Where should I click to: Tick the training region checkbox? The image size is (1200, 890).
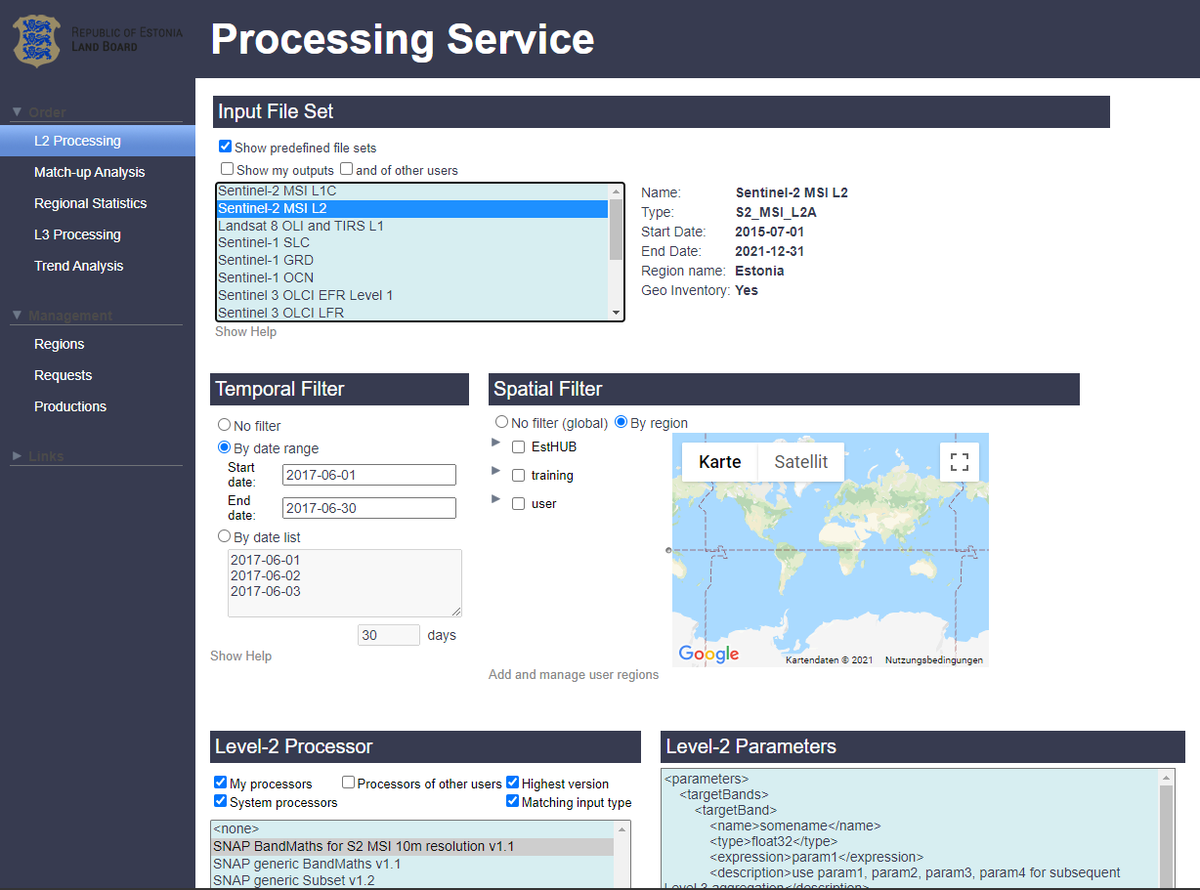pos(518,476)
